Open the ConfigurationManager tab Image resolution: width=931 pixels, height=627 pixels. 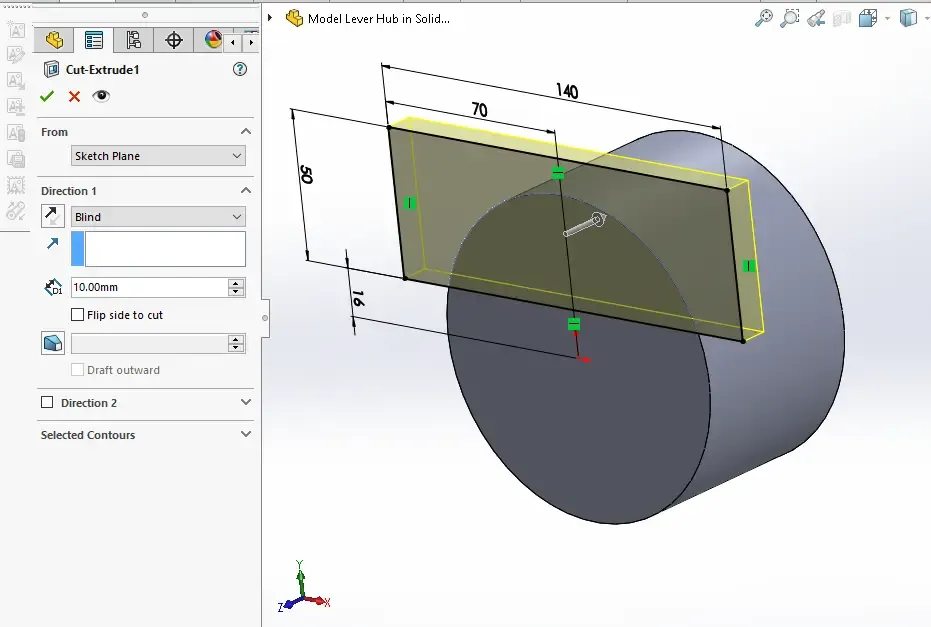tap(134, 40)
